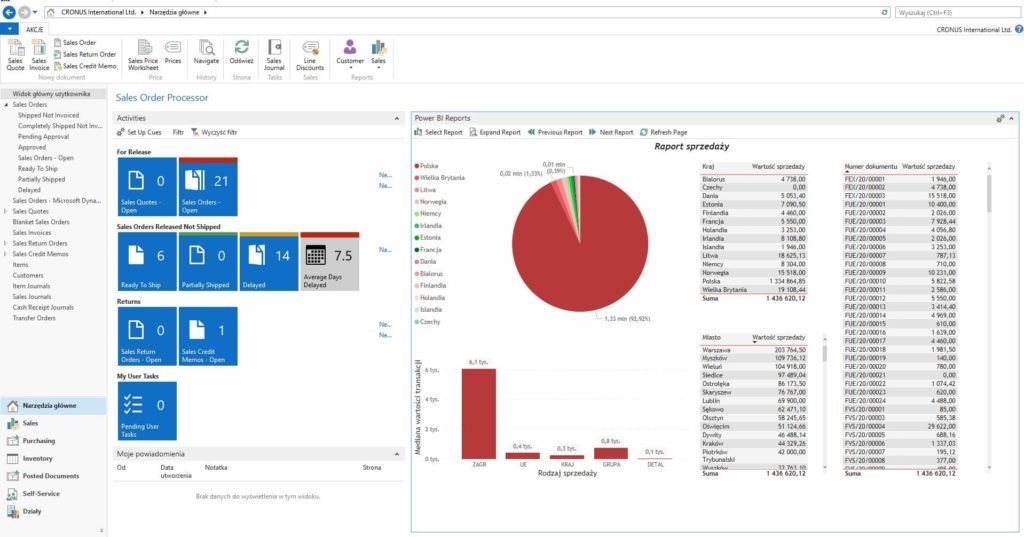Open the Self-Service navigation menu
The height and width of the screenshot is (537, 1024).
coord(53,494)
